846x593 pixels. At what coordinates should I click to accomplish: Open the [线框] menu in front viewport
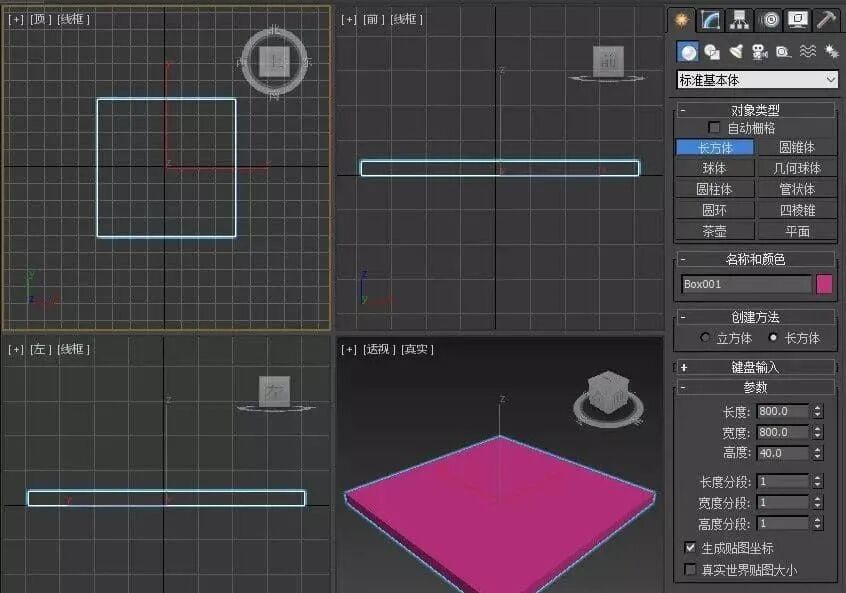click(407, 19)
